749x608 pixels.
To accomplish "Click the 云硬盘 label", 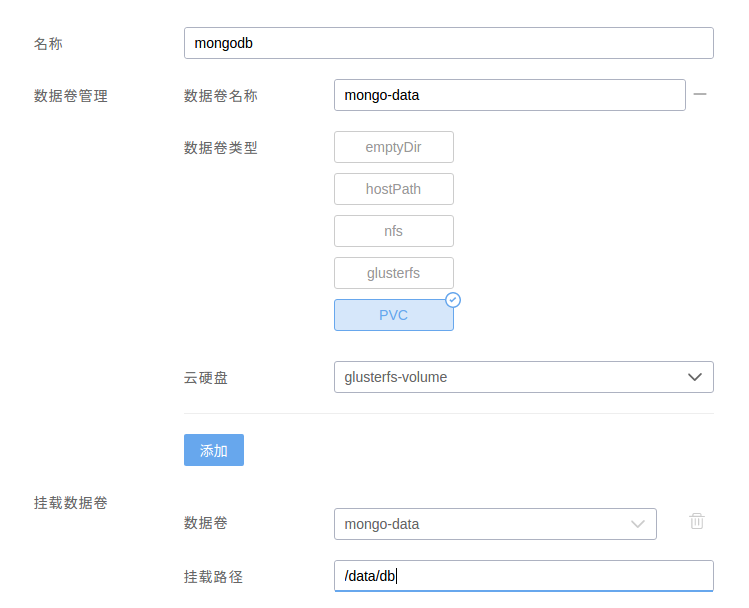I will point(206,378).
